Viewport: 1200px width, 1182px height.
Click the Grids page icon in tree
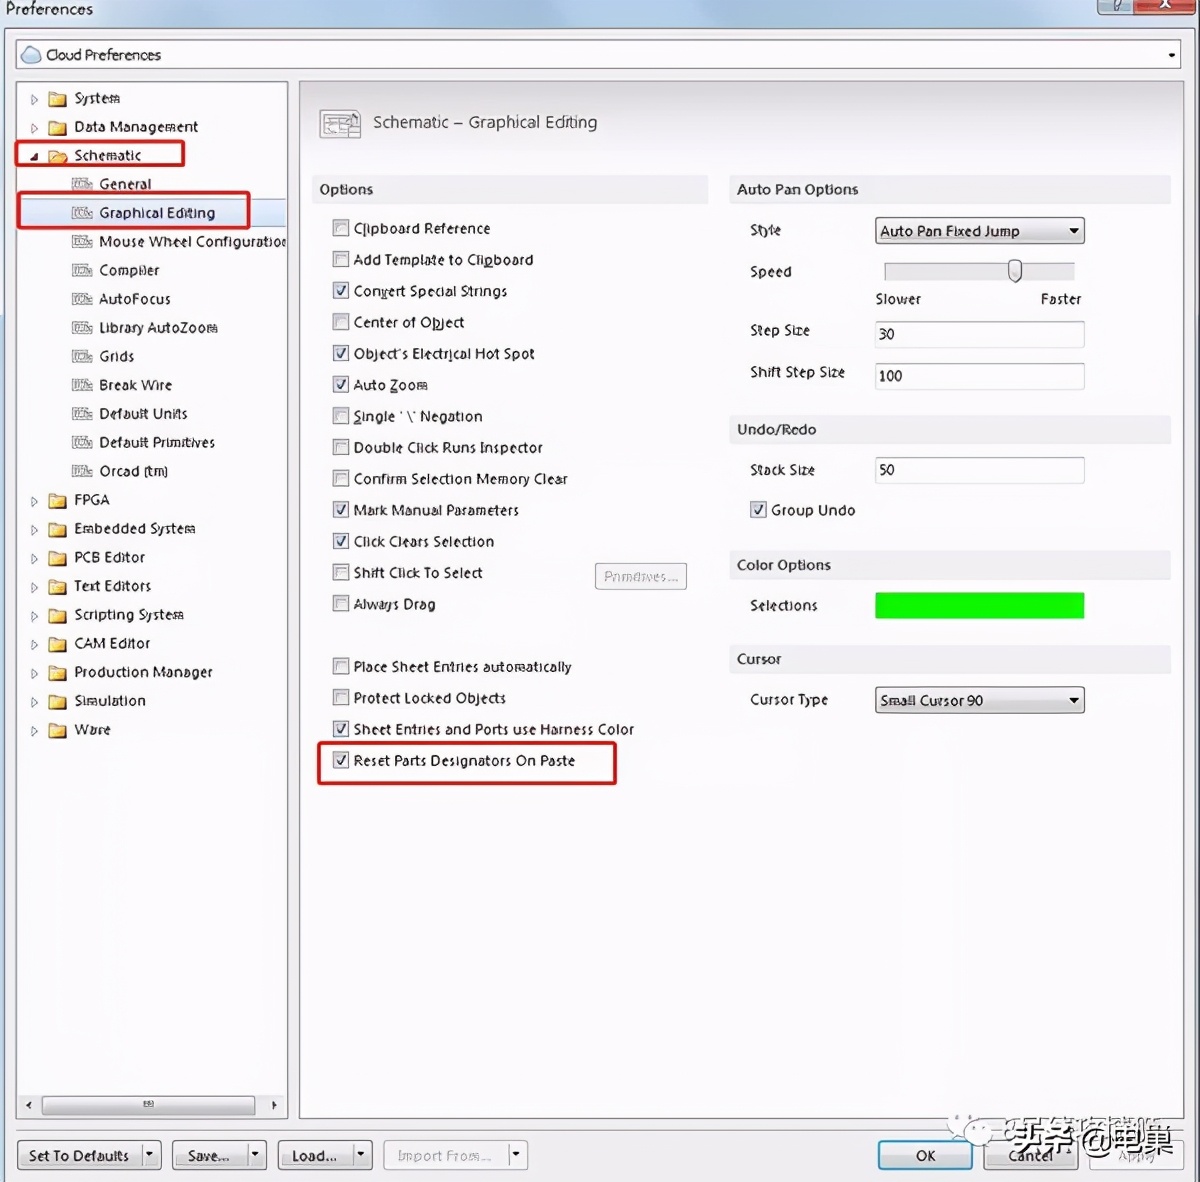tap(82, 357)
